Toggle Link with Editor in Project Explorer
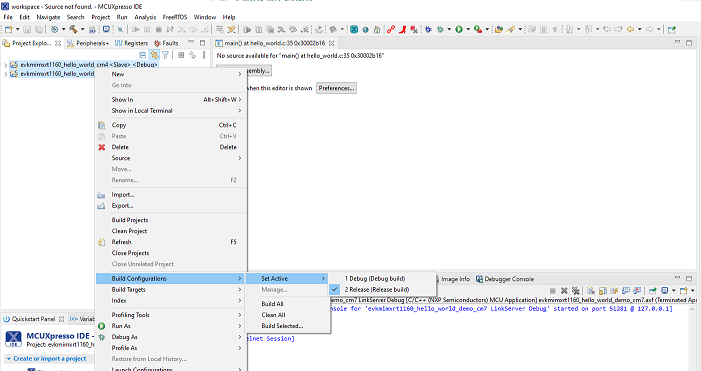Image resolution: width=701 pixels, height=371 pixels. pyautogui.click(x=154, y=55)
